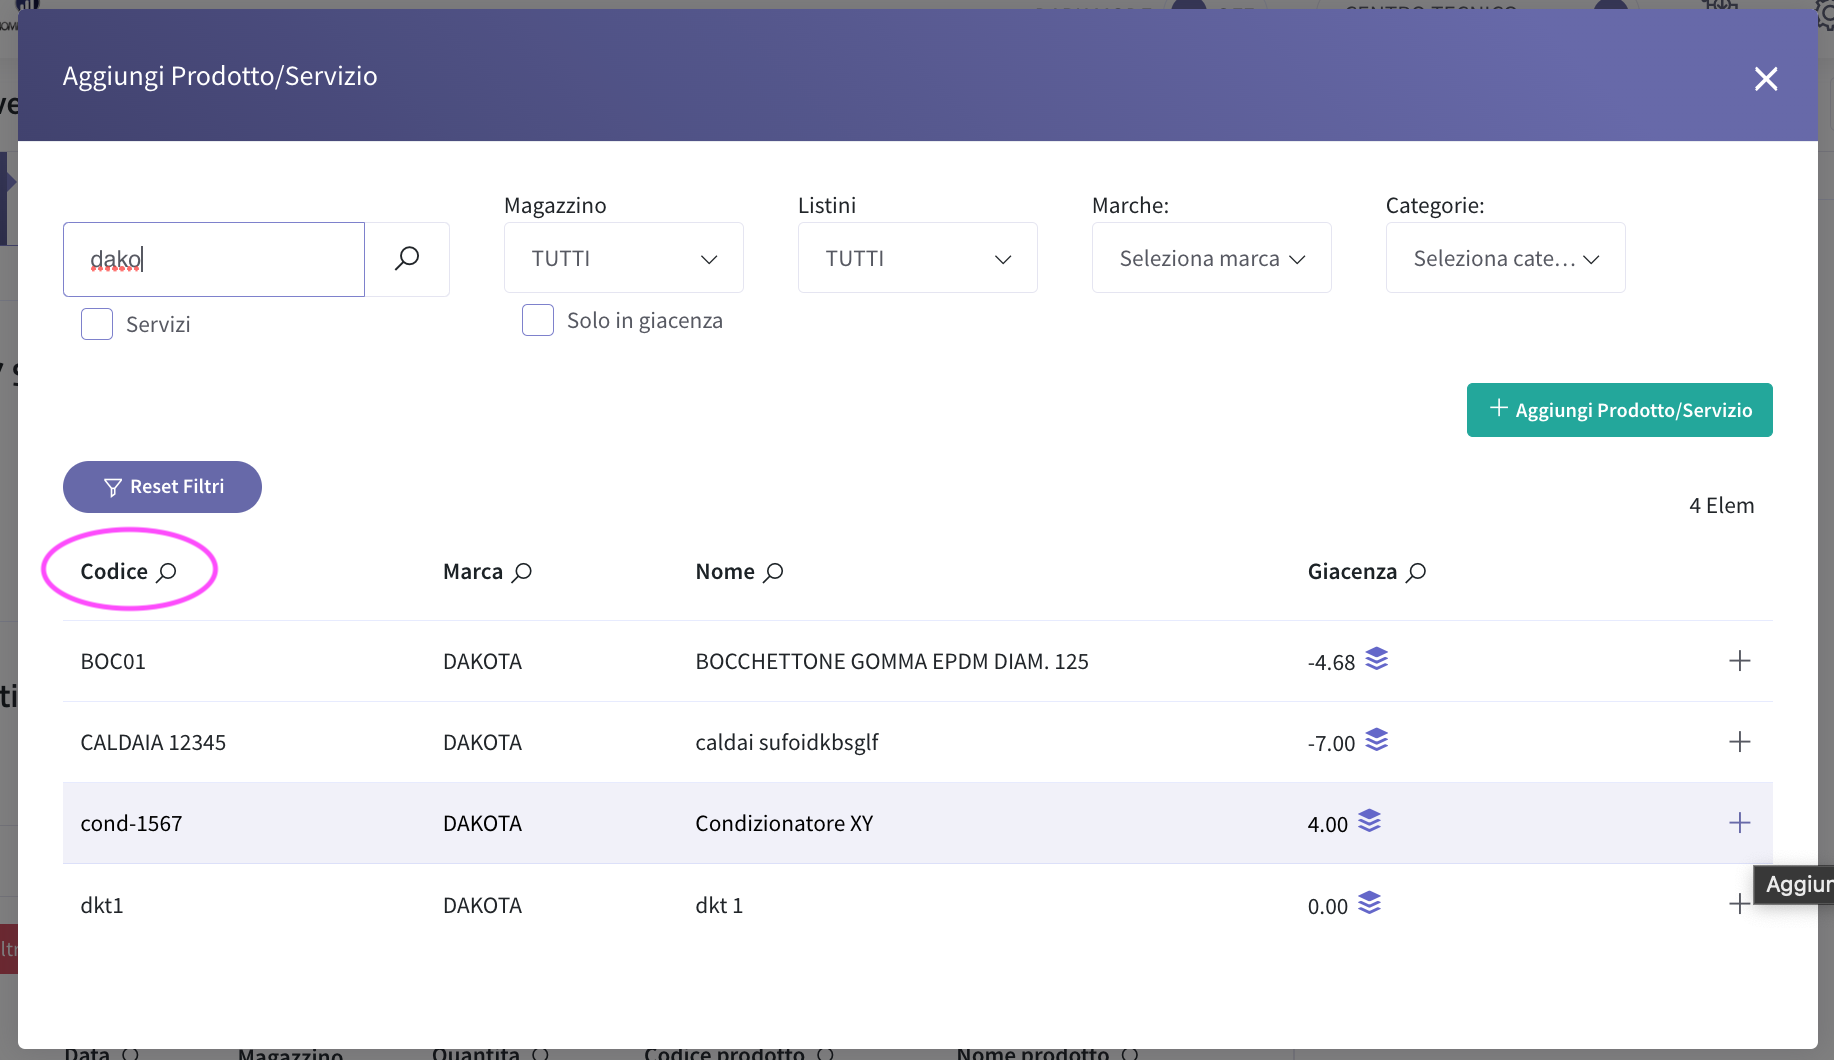Open stock layers icon for cond-1567
This screenshot has height=1060, width=1834.
(x=1370, y=821)
